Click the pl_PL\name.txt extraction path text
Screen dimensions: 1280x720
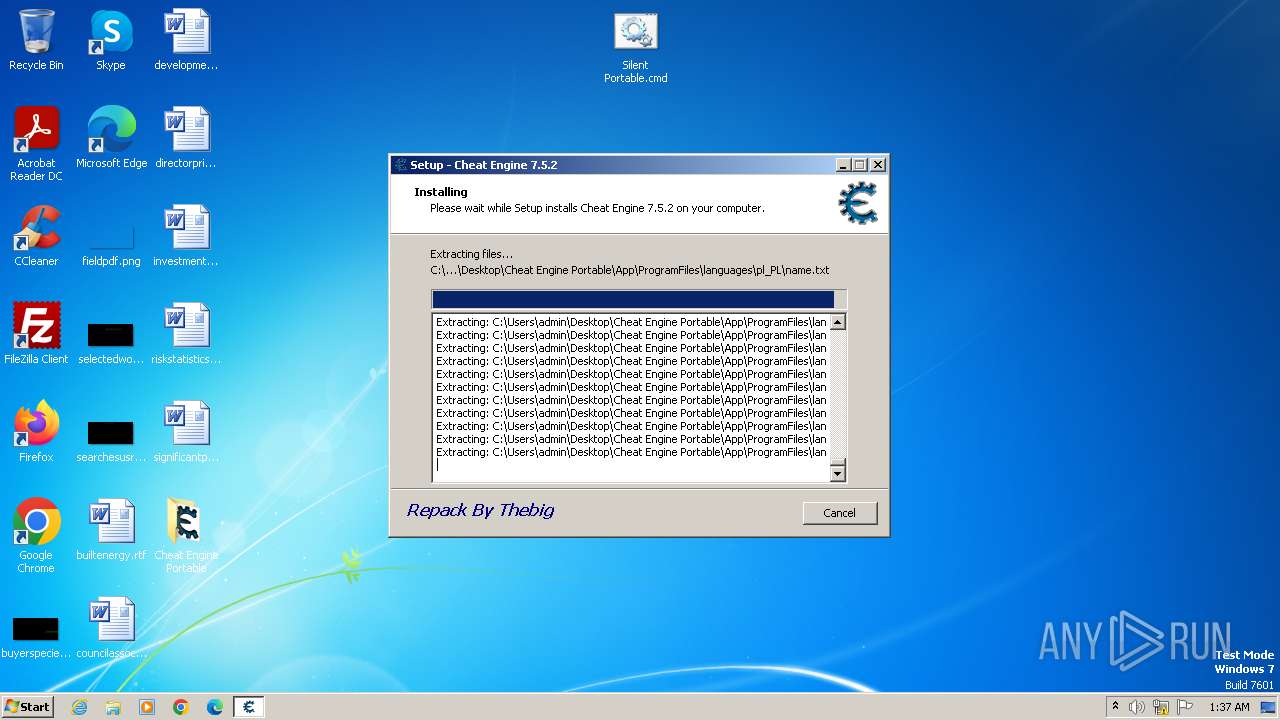[630, 270]
